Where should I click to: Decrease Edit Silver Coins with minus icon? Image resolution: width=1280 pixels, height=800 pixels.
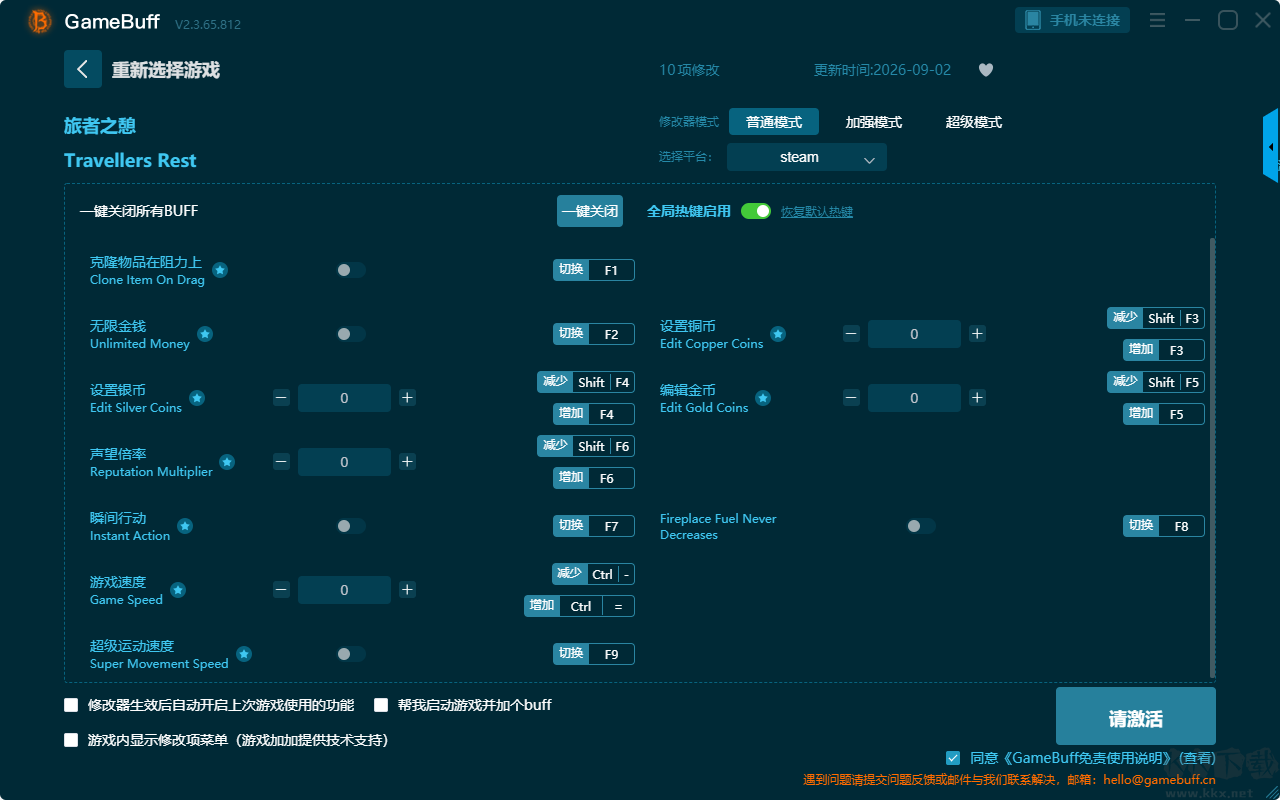[281, 398]
